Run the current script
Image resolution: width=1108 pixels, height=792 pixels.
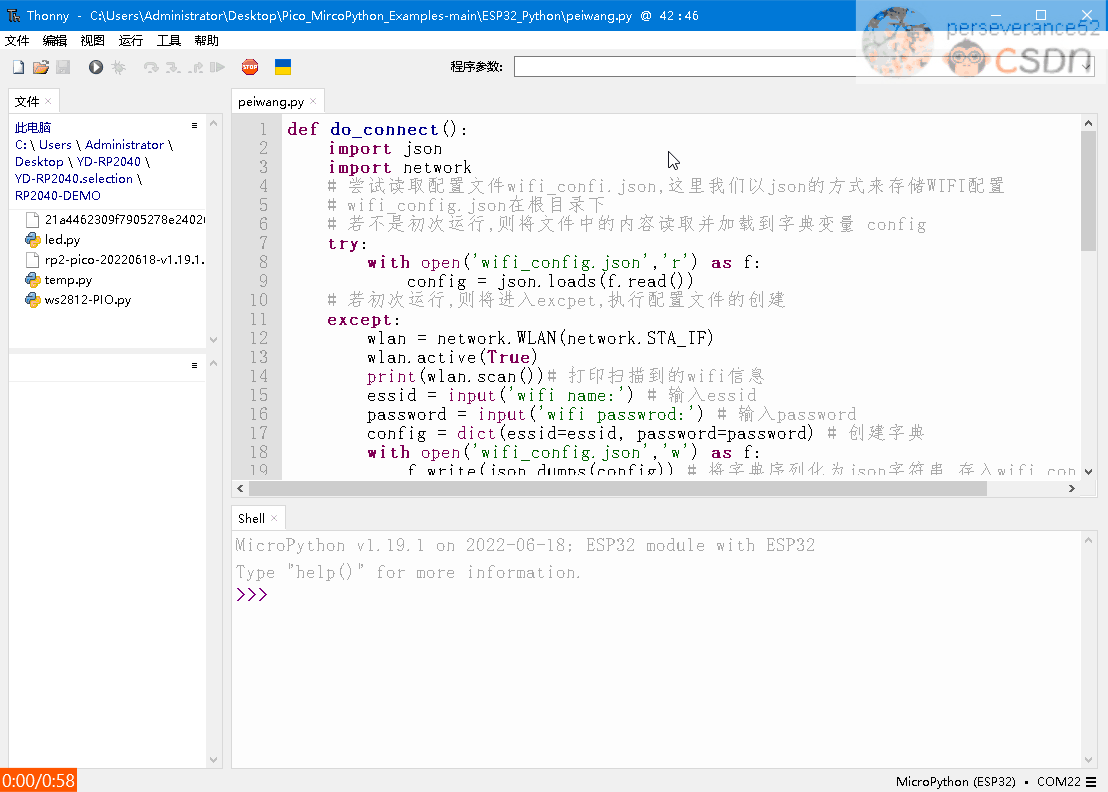(95, 67)
